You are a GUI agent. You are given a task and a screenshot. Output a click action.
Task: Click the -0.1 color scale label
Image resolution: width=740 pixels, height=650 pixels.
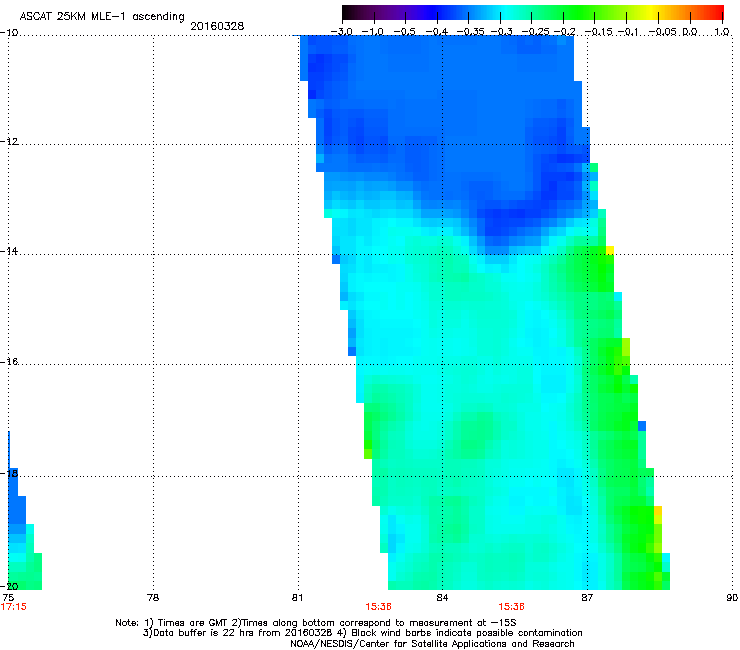[x=628, y=32]
